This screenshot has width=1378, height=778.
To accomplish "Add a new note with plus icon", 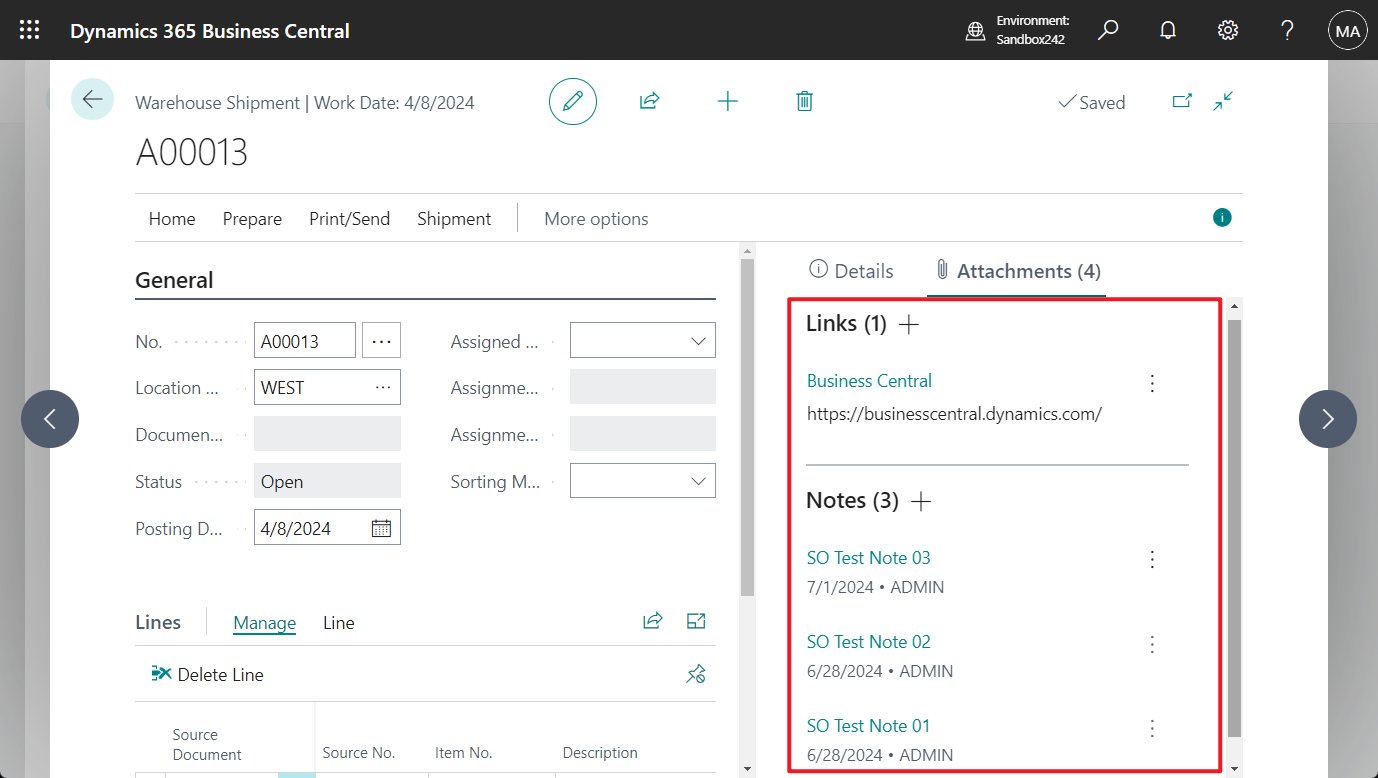I will pos(921,501).
